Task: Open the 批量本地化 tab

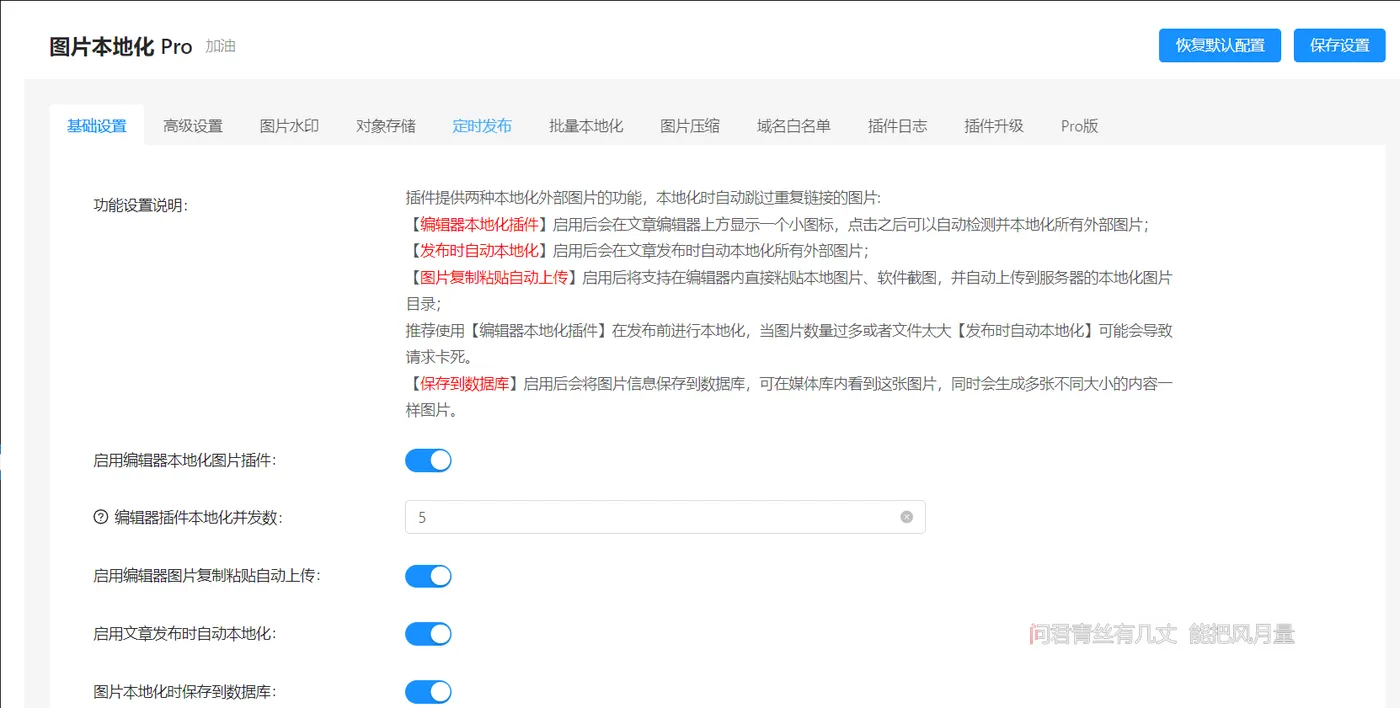Action: click(586, 126)
